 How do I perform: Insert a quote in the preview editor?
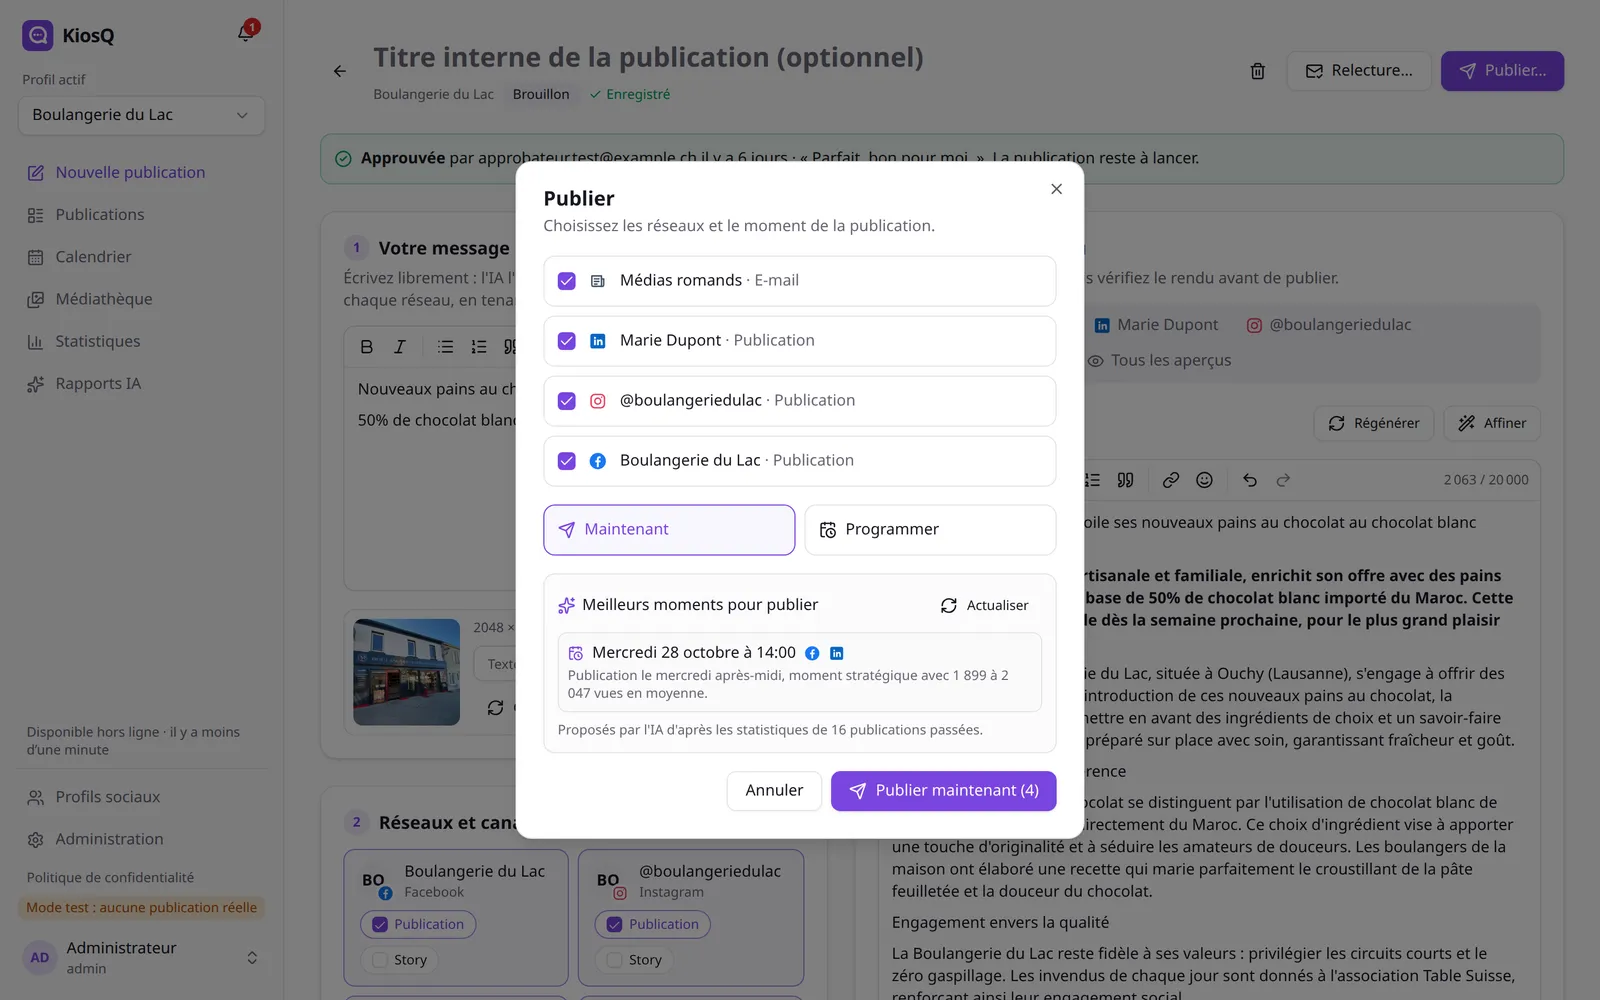(1125, 480)
